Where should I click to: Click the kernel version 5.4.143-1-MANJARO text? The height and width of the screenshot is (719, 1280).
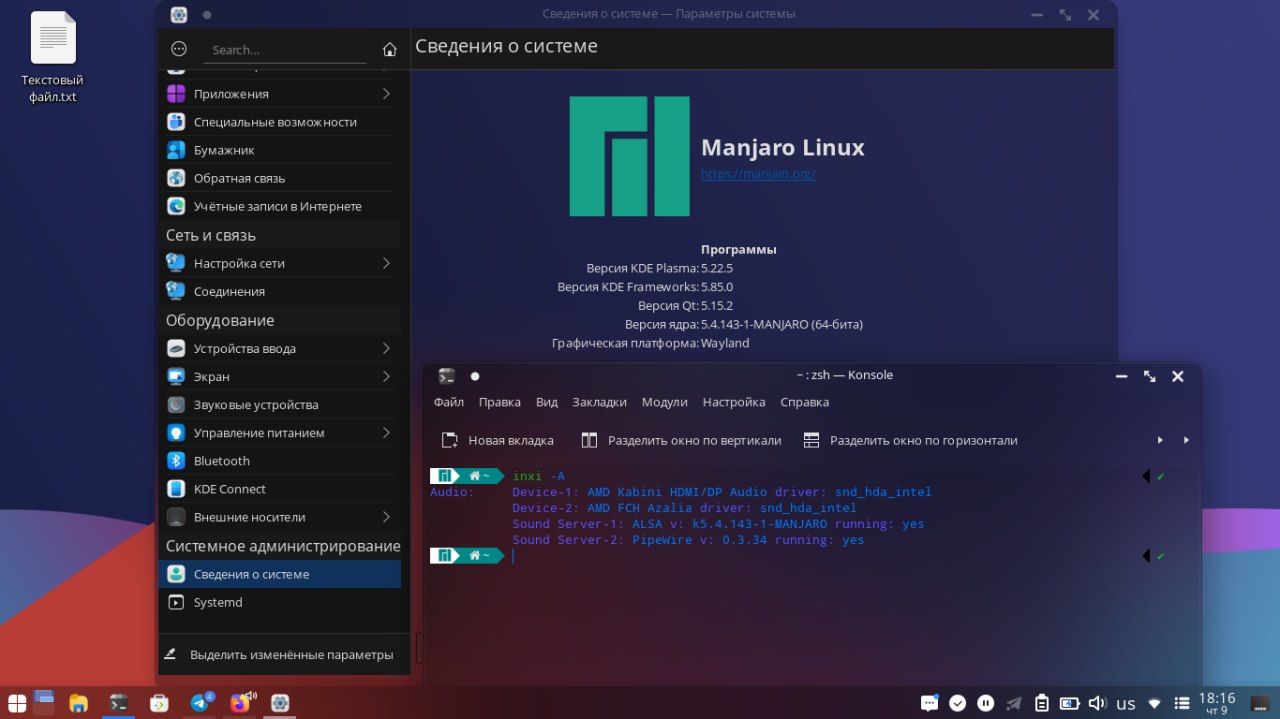782,325
